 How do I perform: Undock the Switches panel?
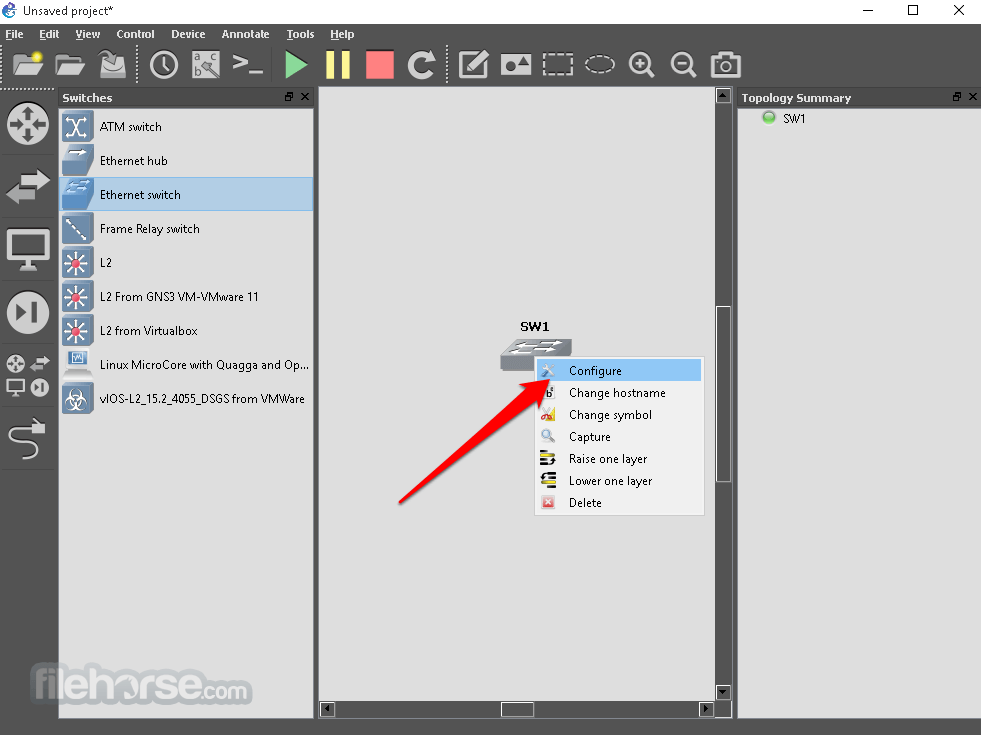point(288,97)
